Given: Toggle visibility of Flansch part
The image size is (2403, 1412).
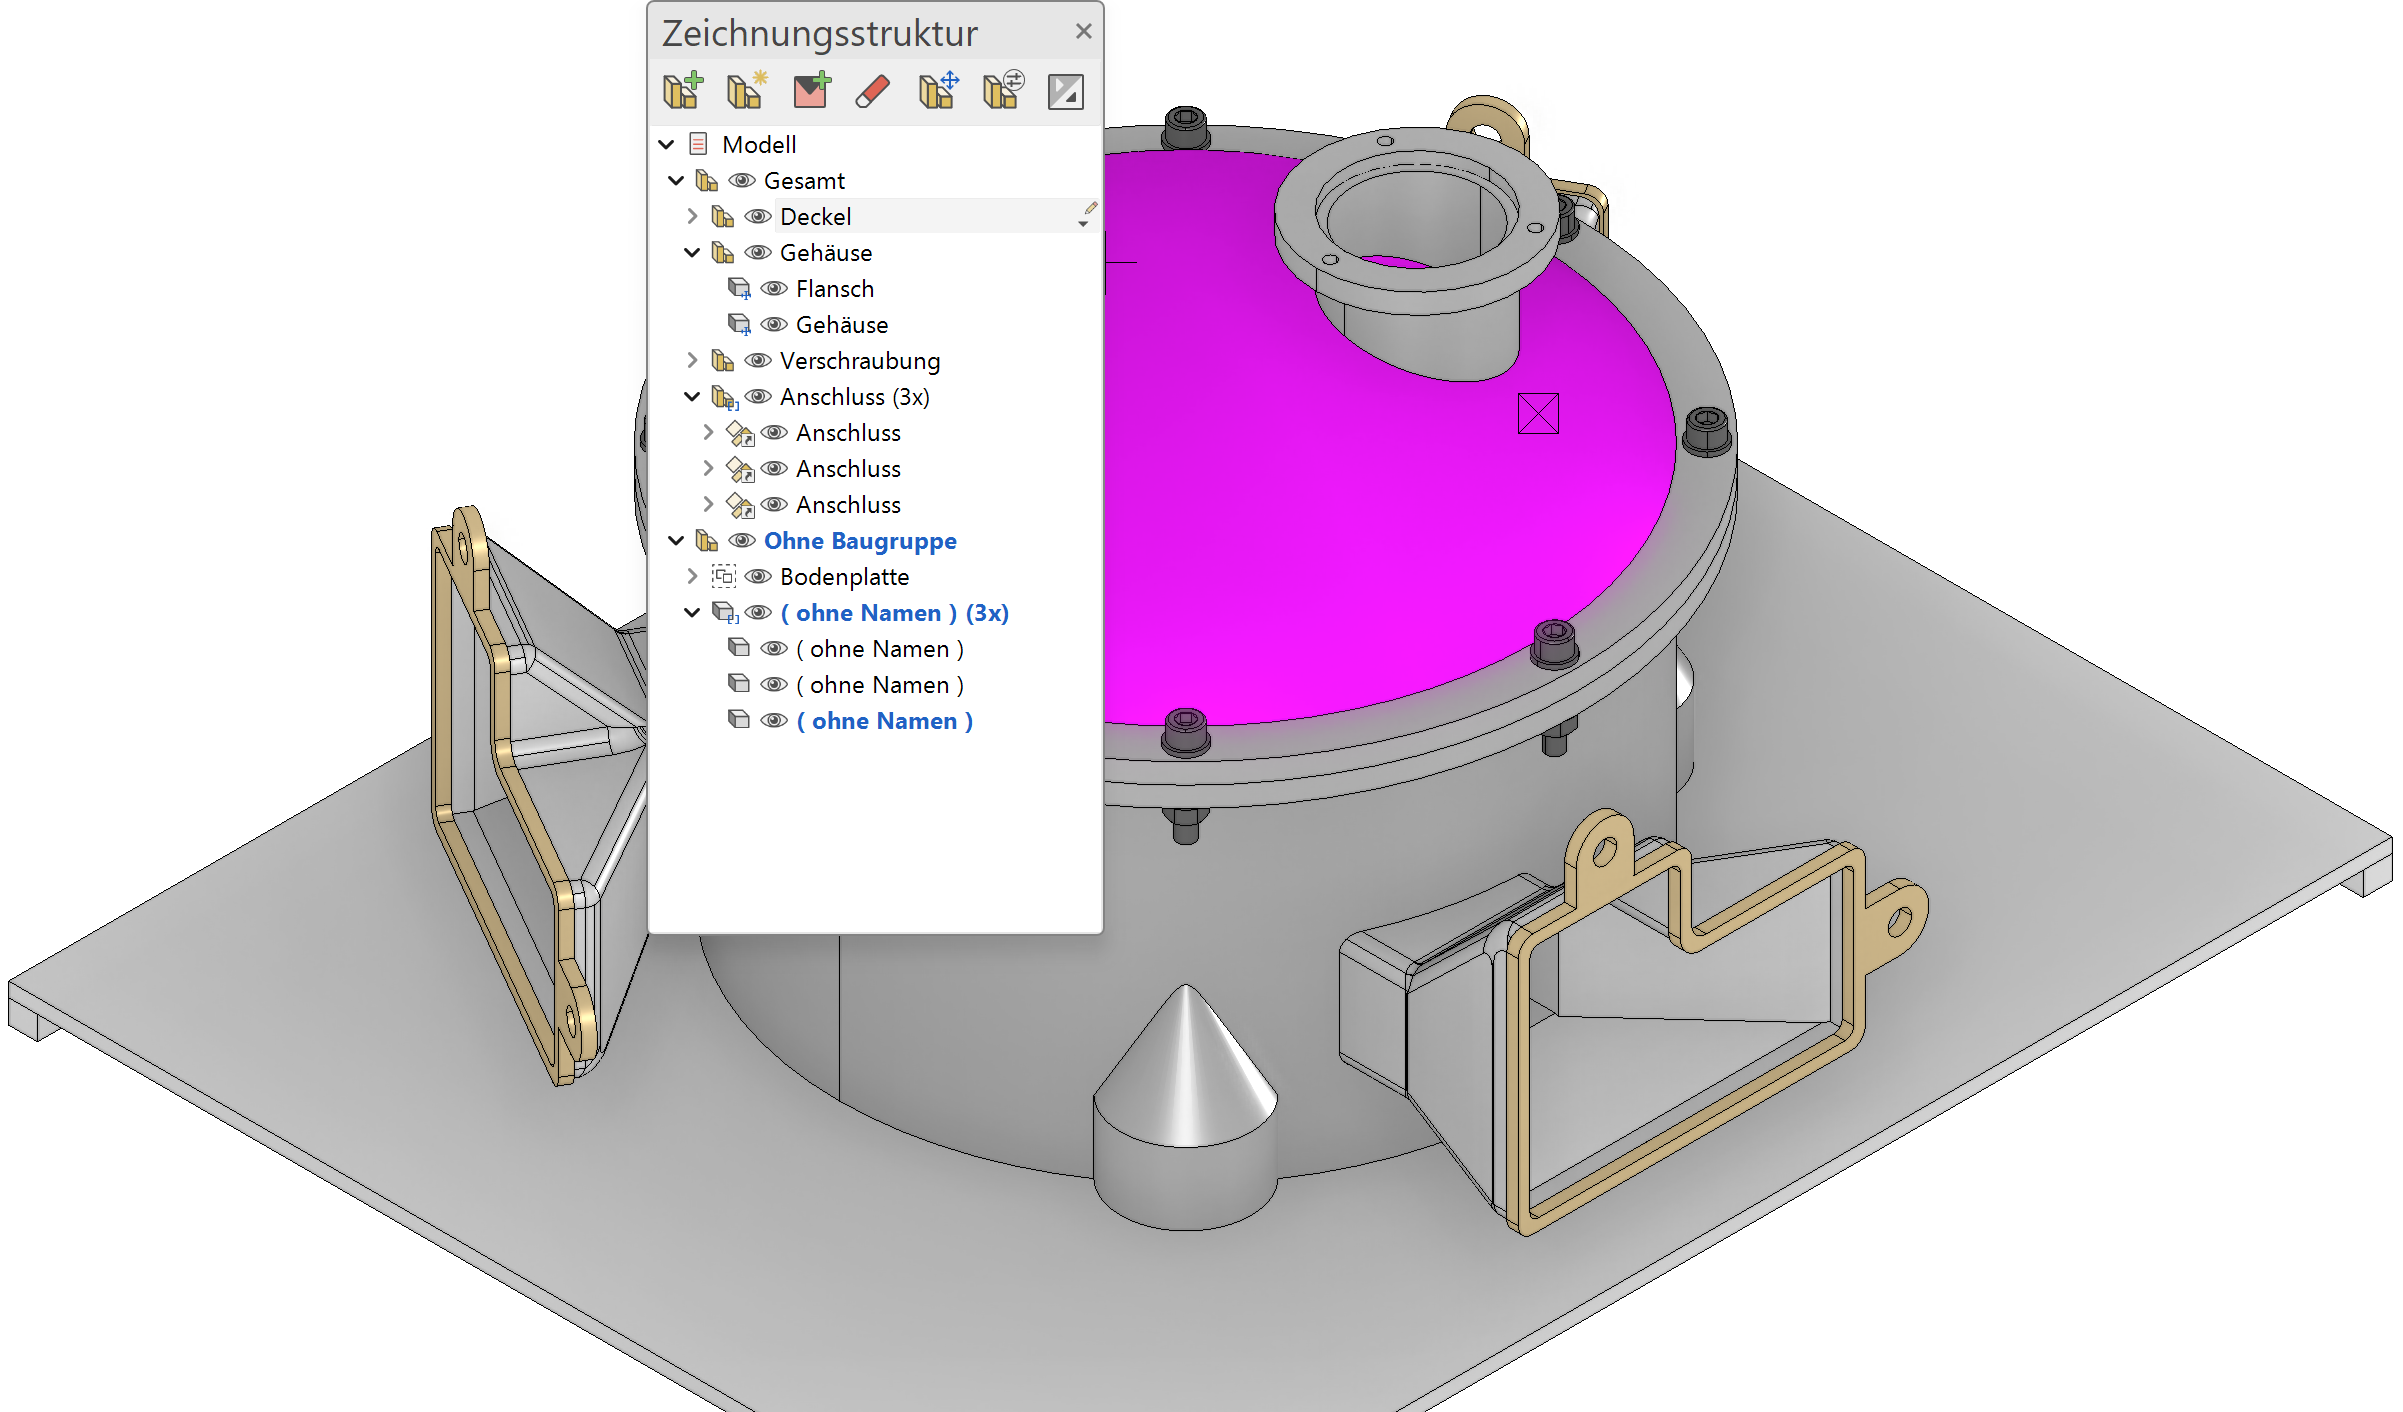Looking at the screenshot, I should [x=774, y=289].
